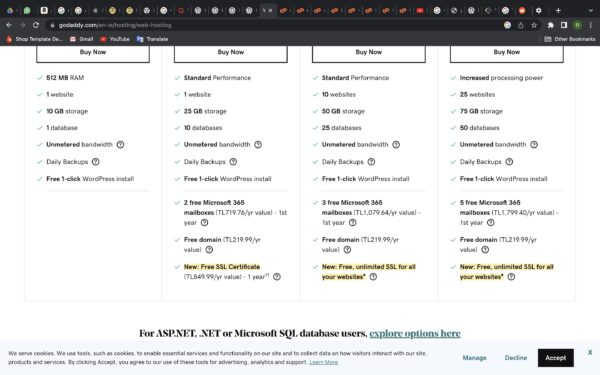This screenshot has height=375, width=600.
Task: Open the browser extensions puzzle icon
Action: (x=550, y=25)
